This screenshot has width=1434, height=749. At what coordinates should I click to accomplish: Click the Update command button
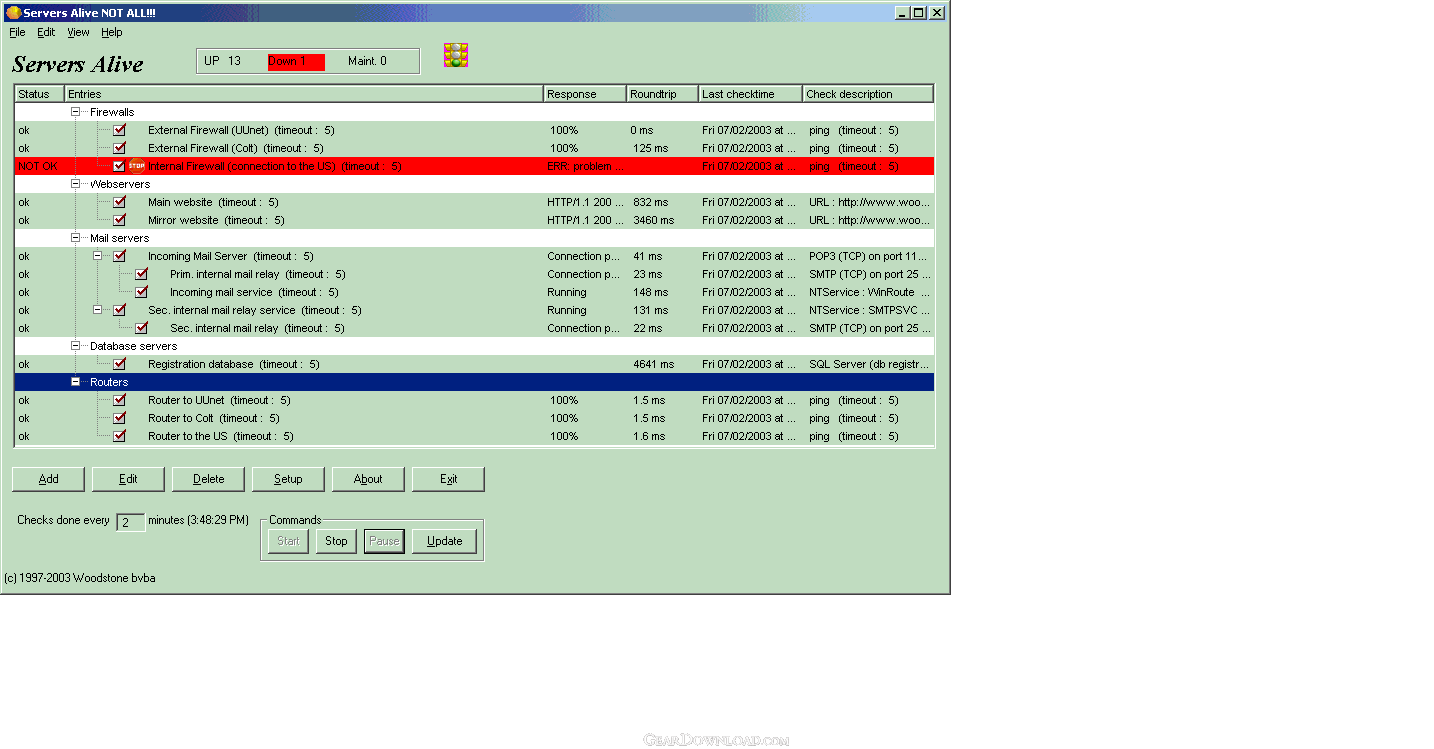[x=444, y=541]
